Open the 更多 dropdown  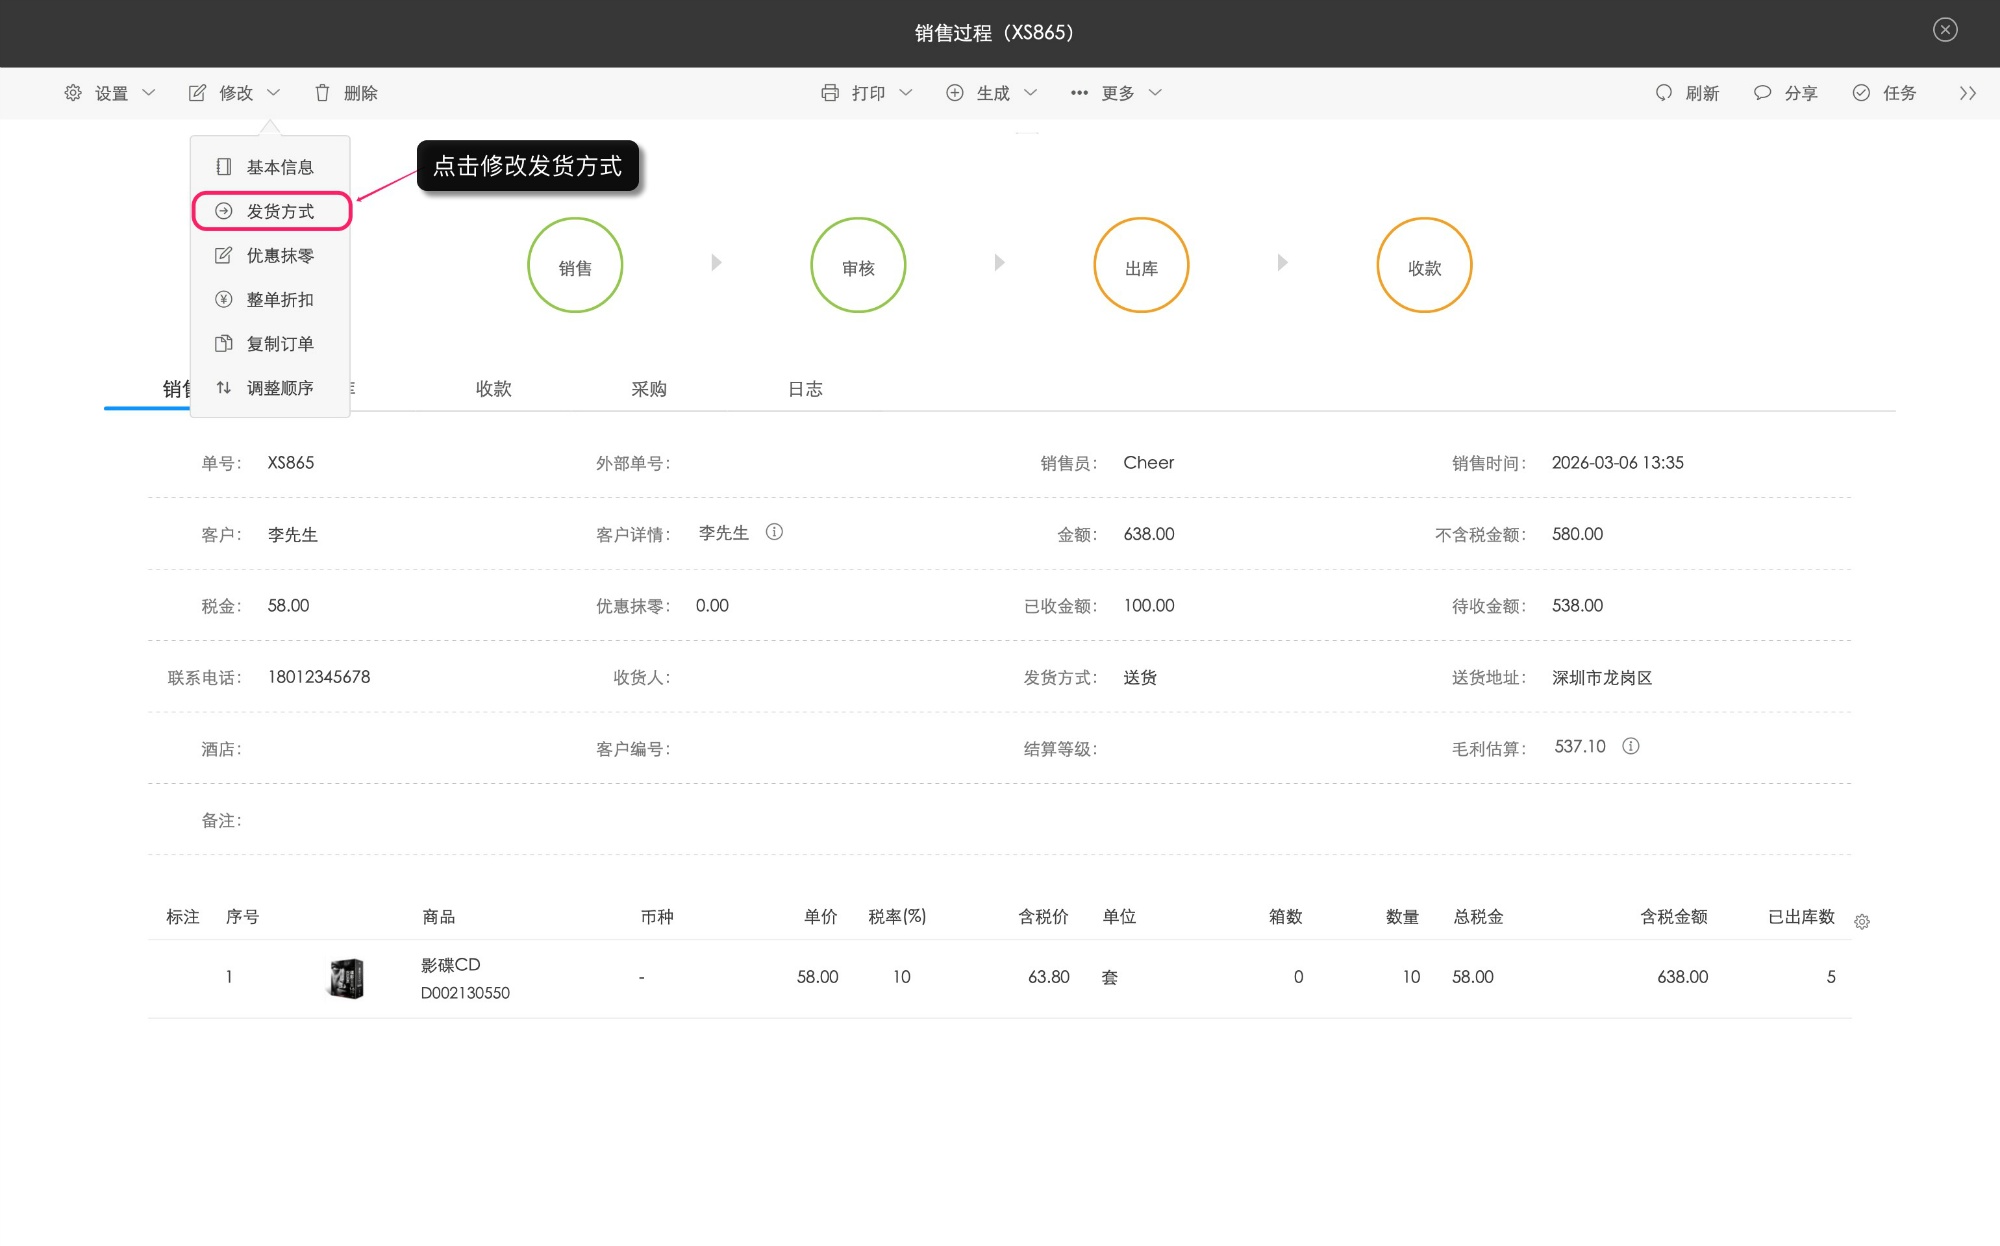click(1117, 93)
